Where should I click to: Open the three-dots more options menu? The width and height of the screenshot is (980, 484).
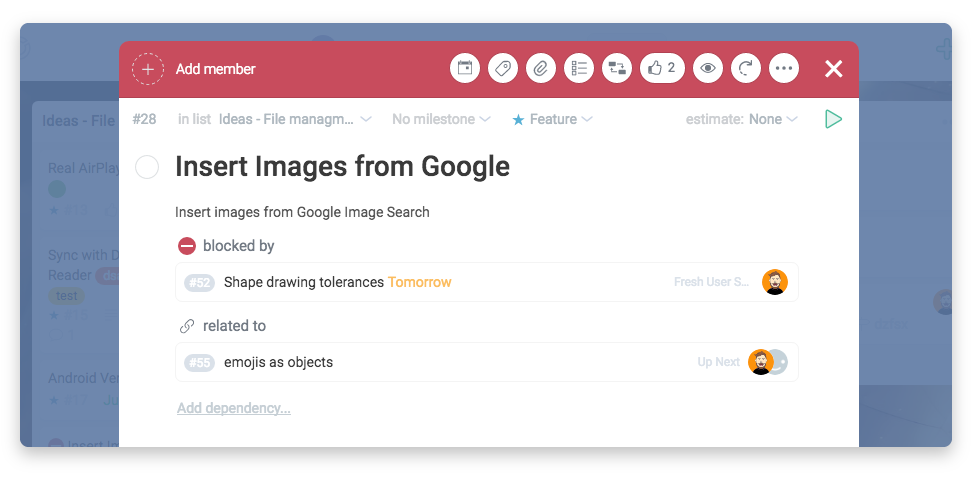point(784,69)
